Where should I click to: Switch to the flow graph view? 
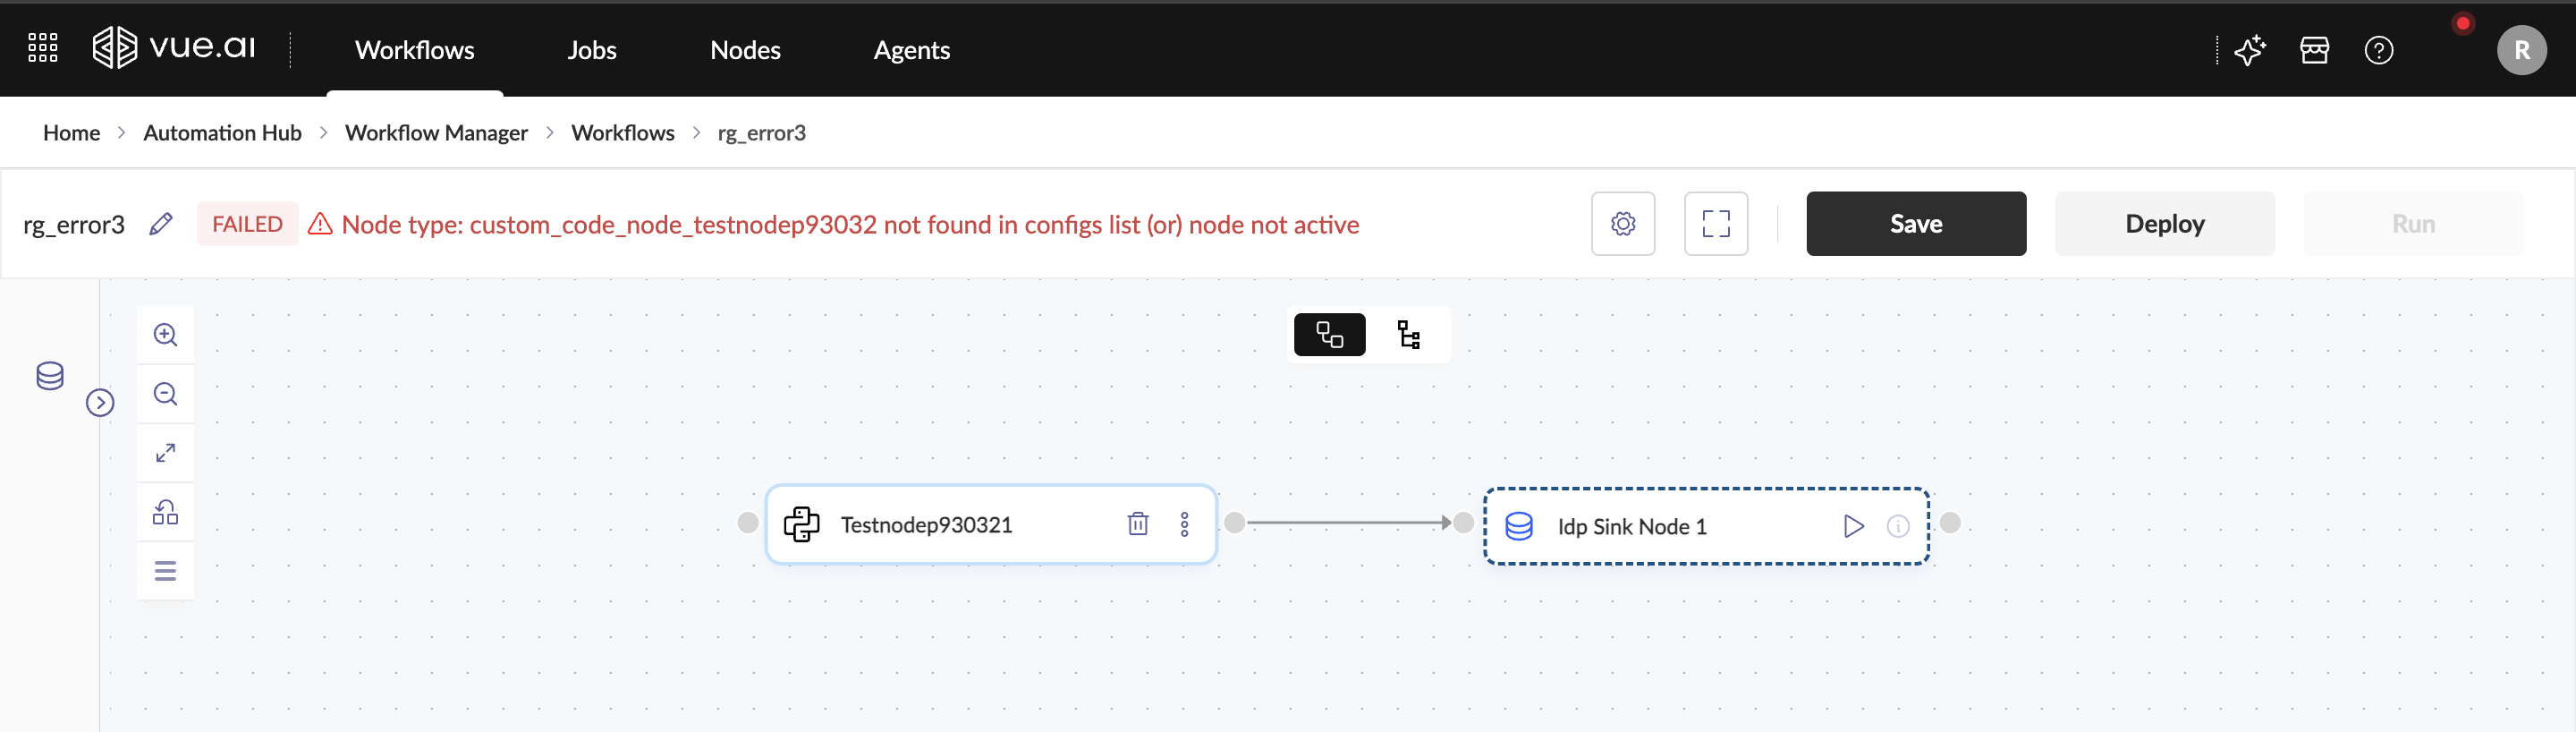(1329, 335)
